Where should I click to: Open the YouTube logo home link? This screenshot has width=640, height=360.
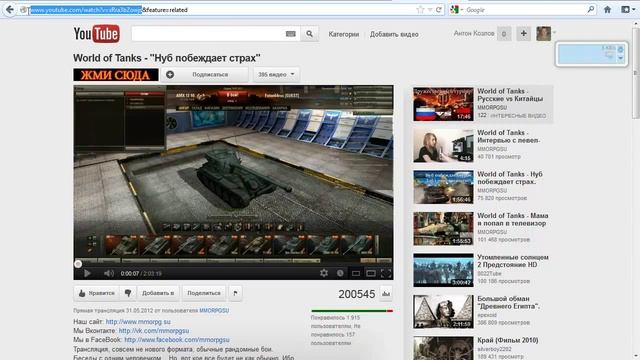pyautogui.click(x=97, y=33)
